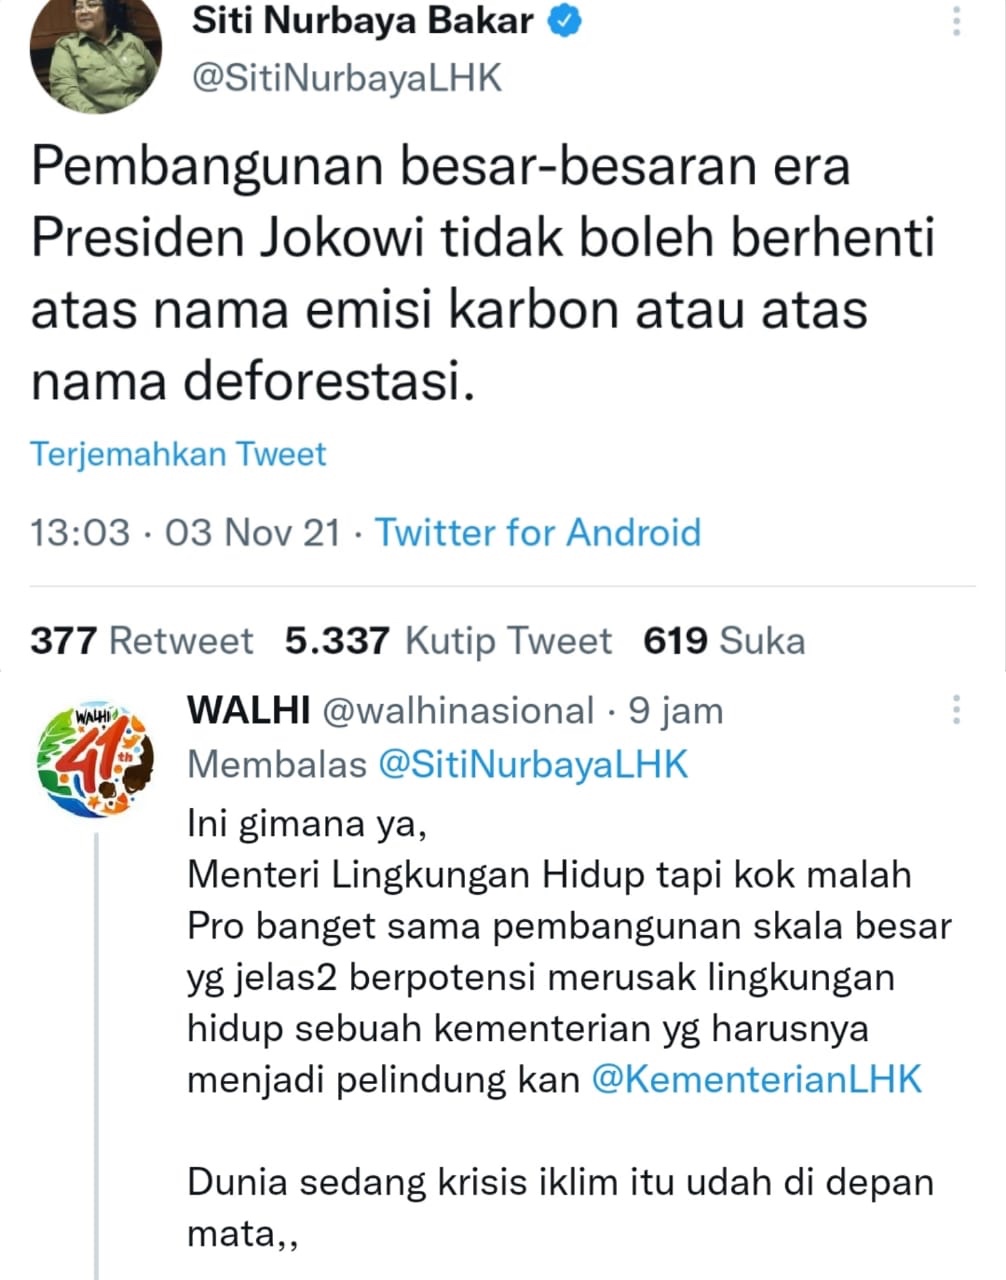
Task: Click the main tweet text about Pembangunan besar-besaran
Action: tap(483, 274)
